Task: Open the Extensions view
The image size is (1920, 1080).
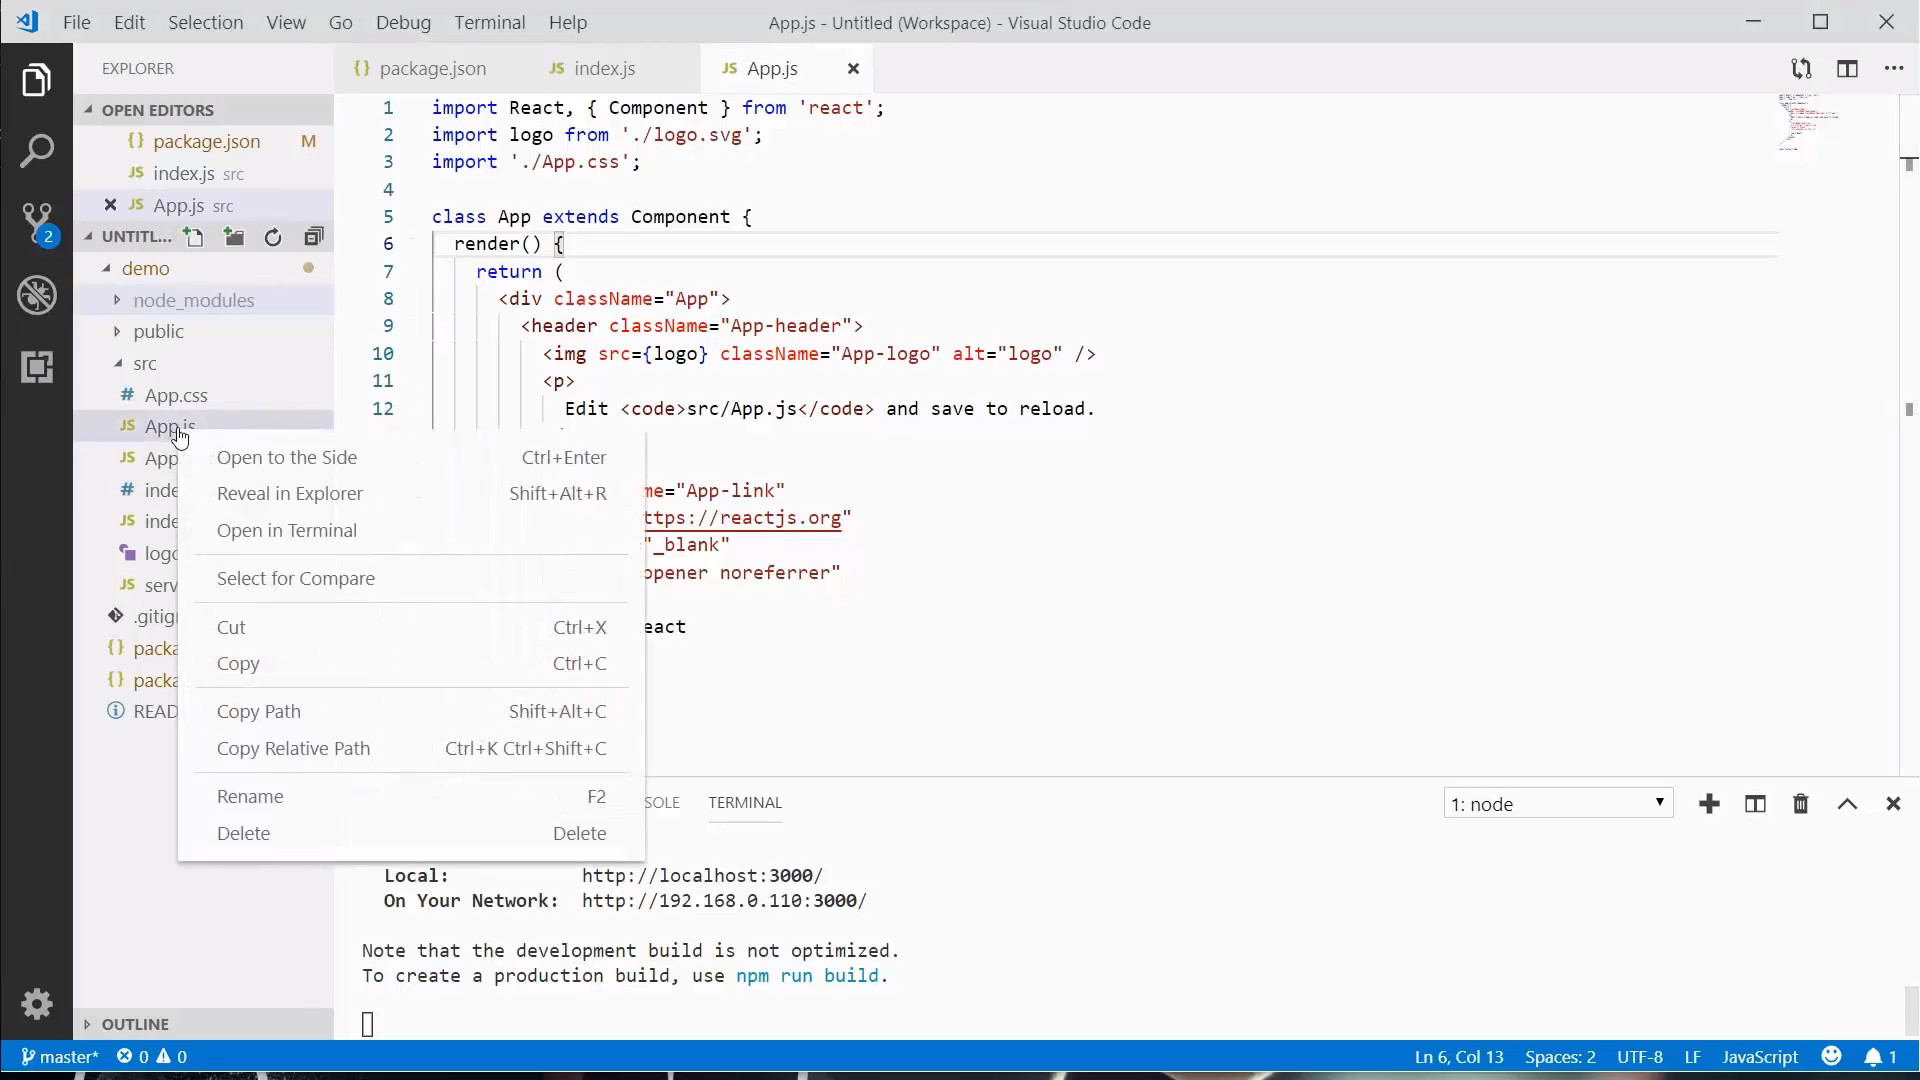Action: (37, 366)
